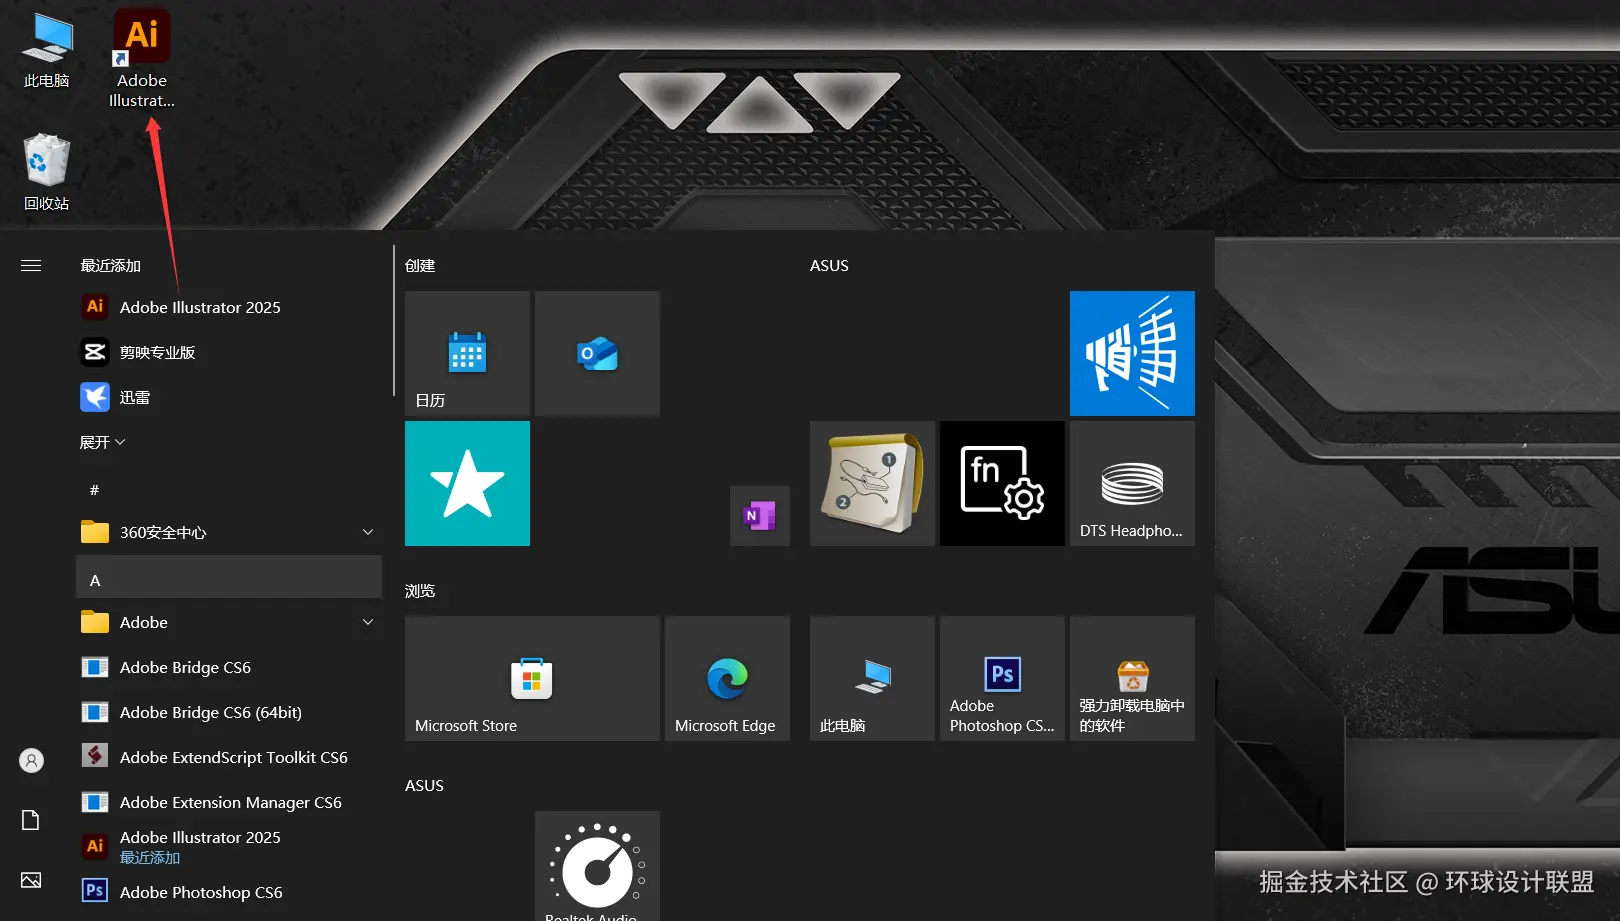Launch Adobe Photoshop CS6 from app list

pos(229,892)
